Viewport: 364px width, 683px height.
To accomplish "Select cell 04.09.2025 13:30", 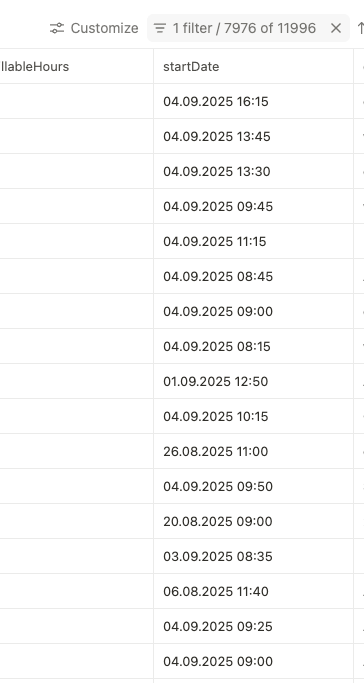I will pyautogui.click(x=253, y=171).
